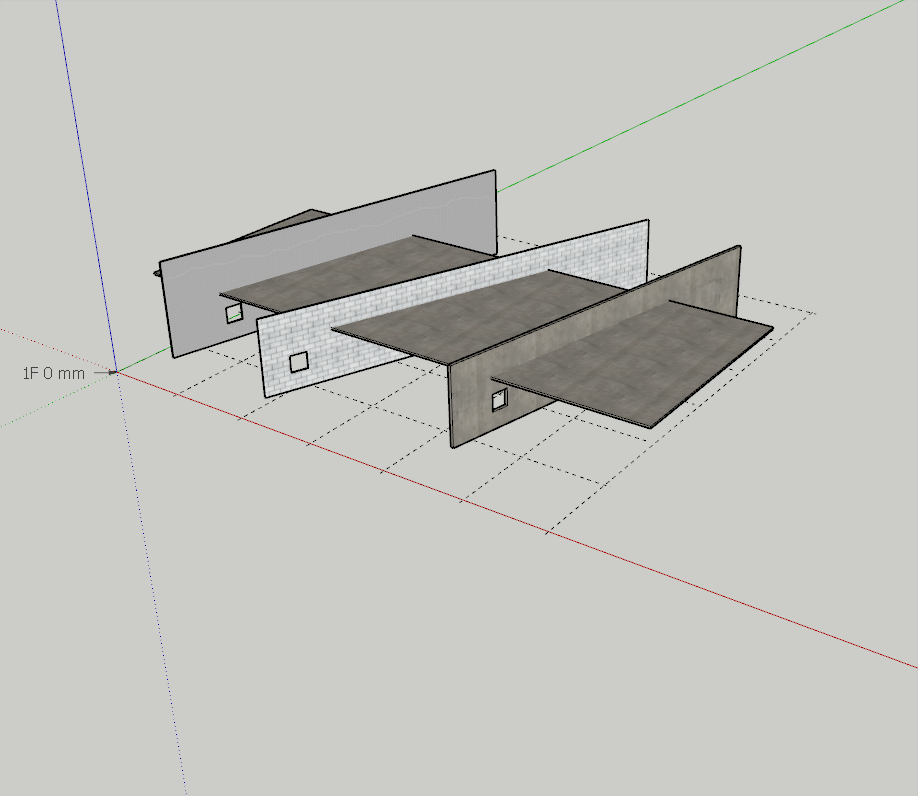Click the square opening in gray wall
The height and width of the screenshot is (796, 918).
point(233,314)
